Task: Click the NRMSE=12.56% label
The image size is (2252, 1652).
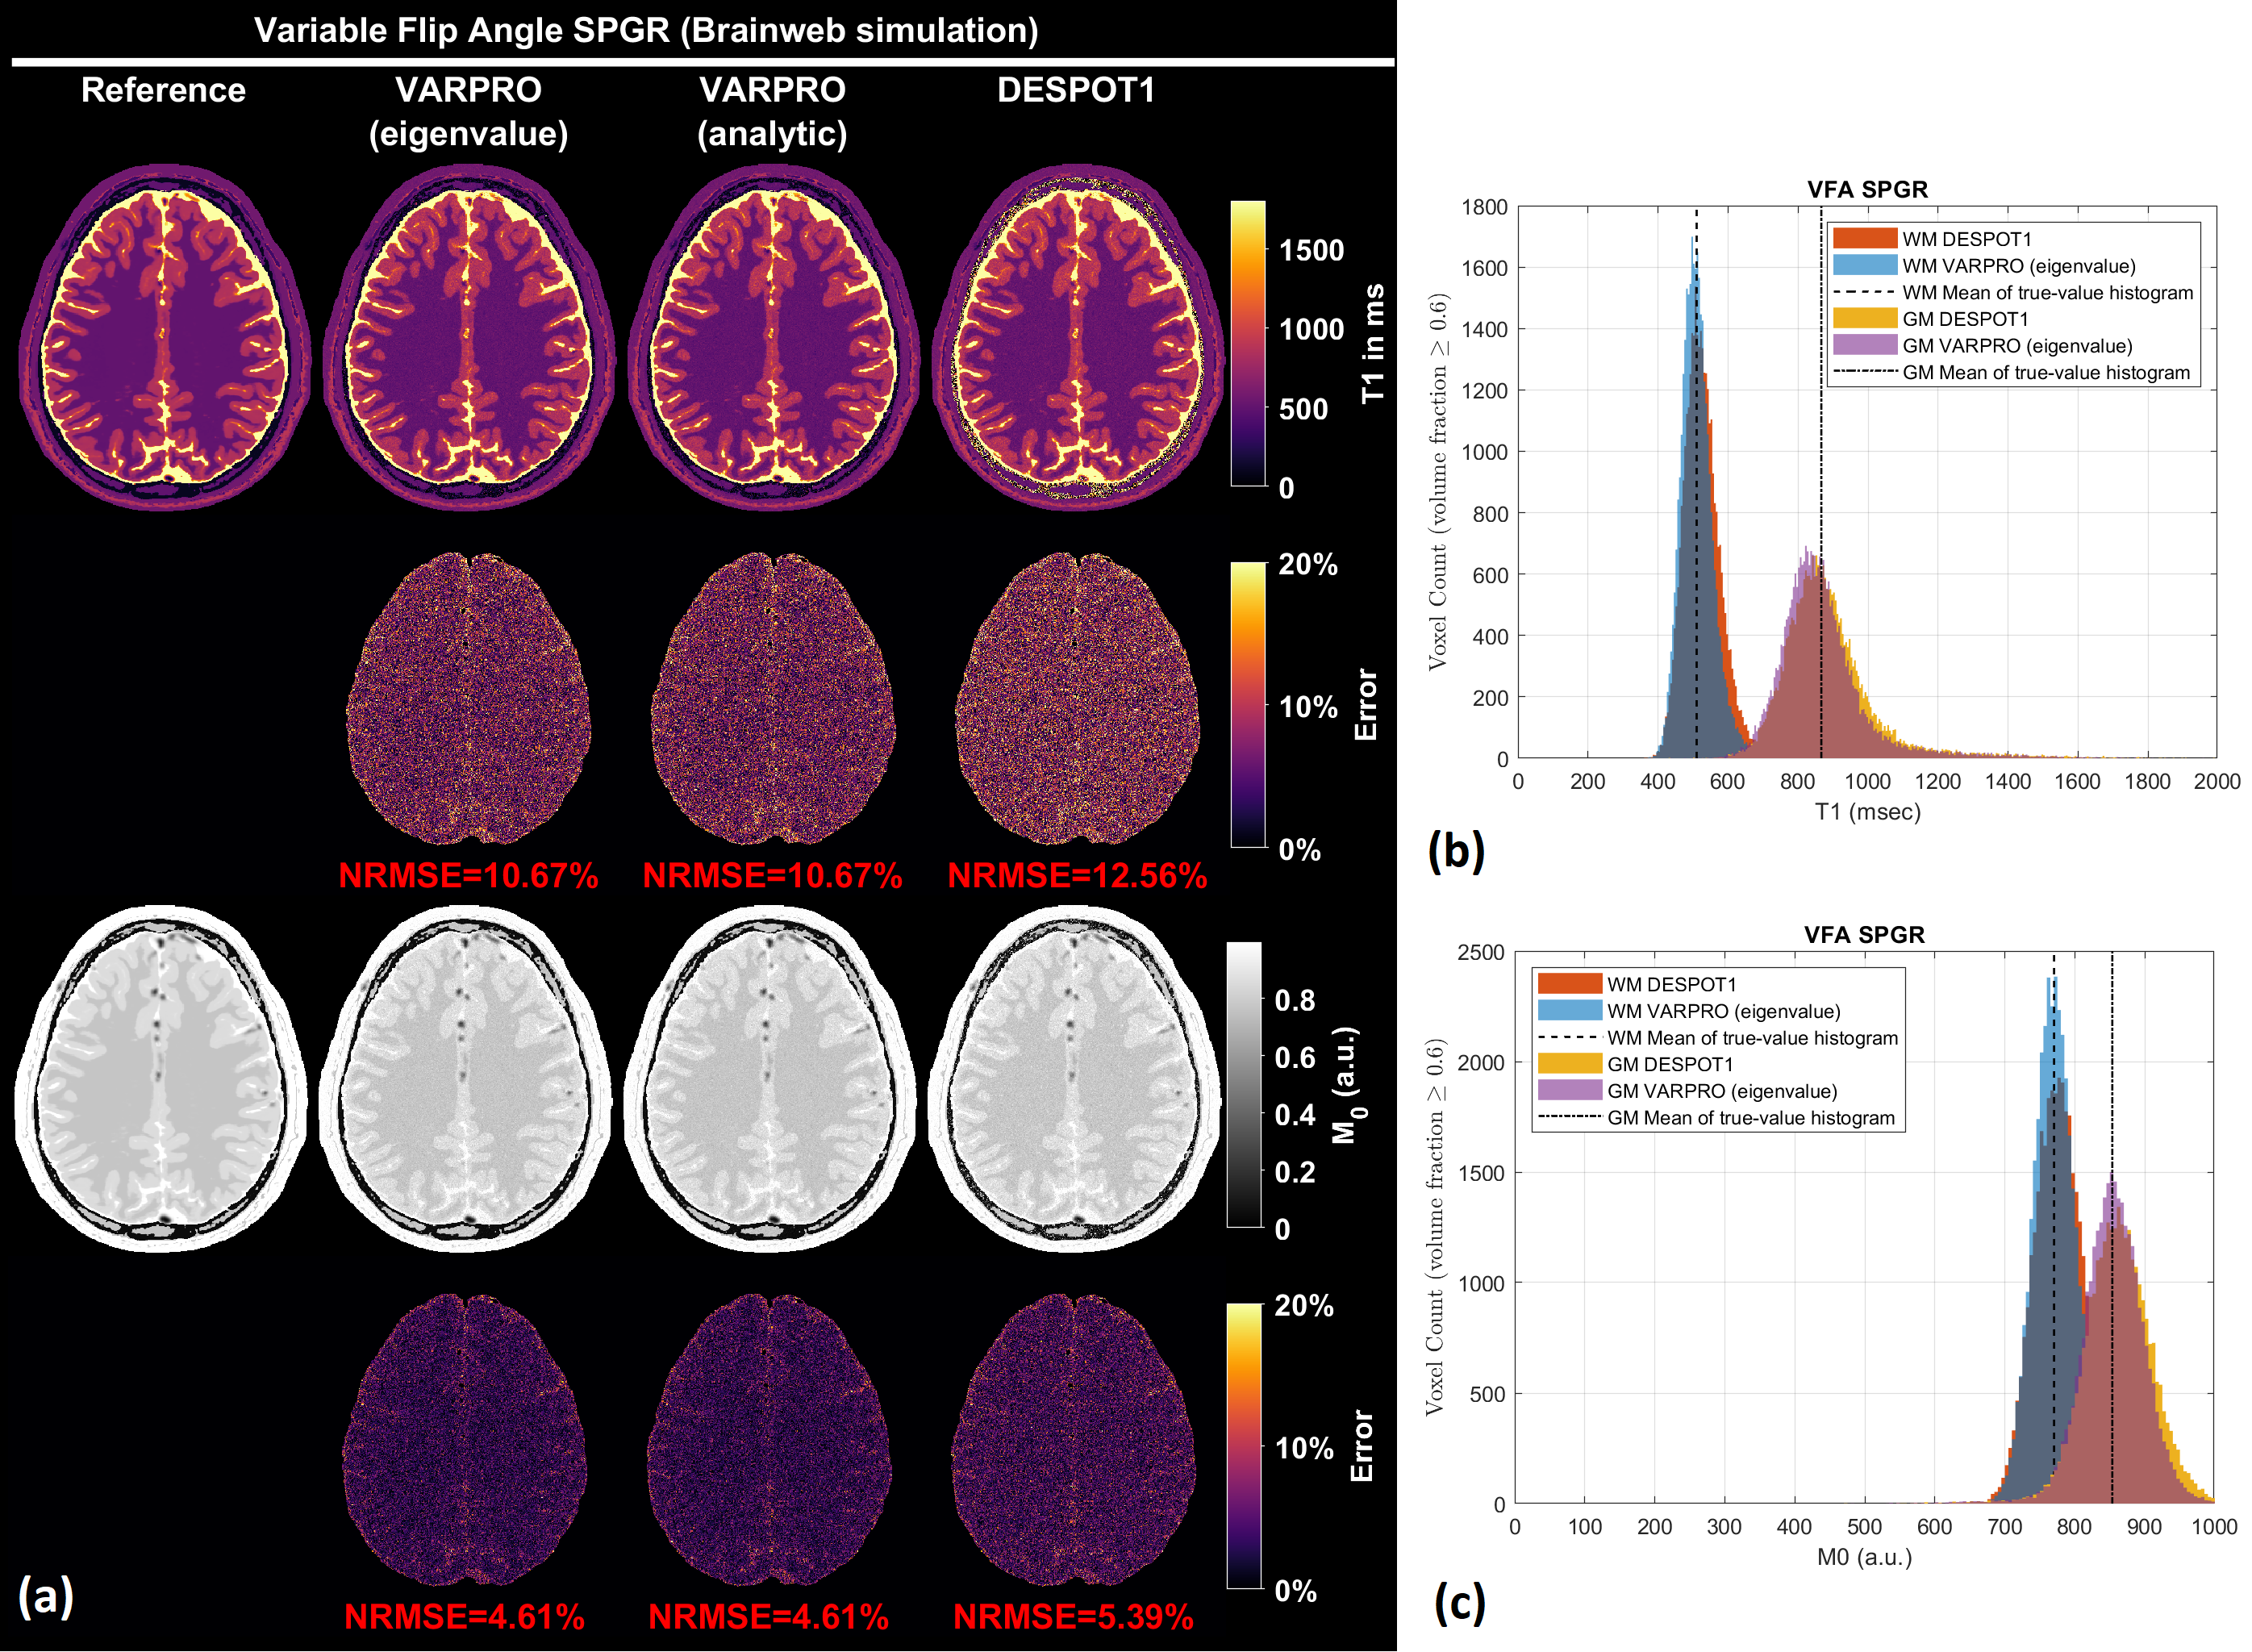Action: point(1077,876)
